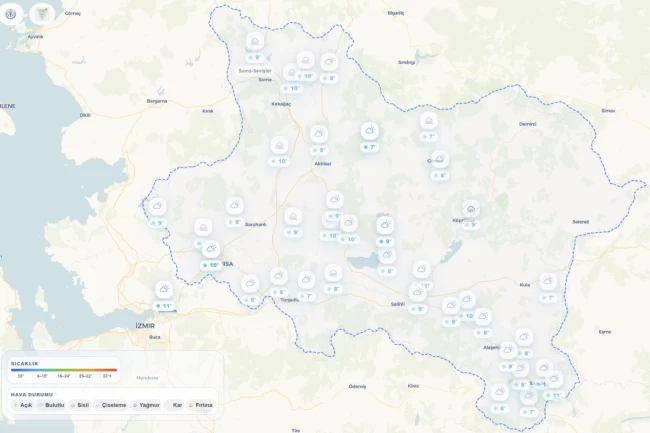Click the Bergama town label on map
Viewport: 650px width, 433px height.
click(158, 101)
